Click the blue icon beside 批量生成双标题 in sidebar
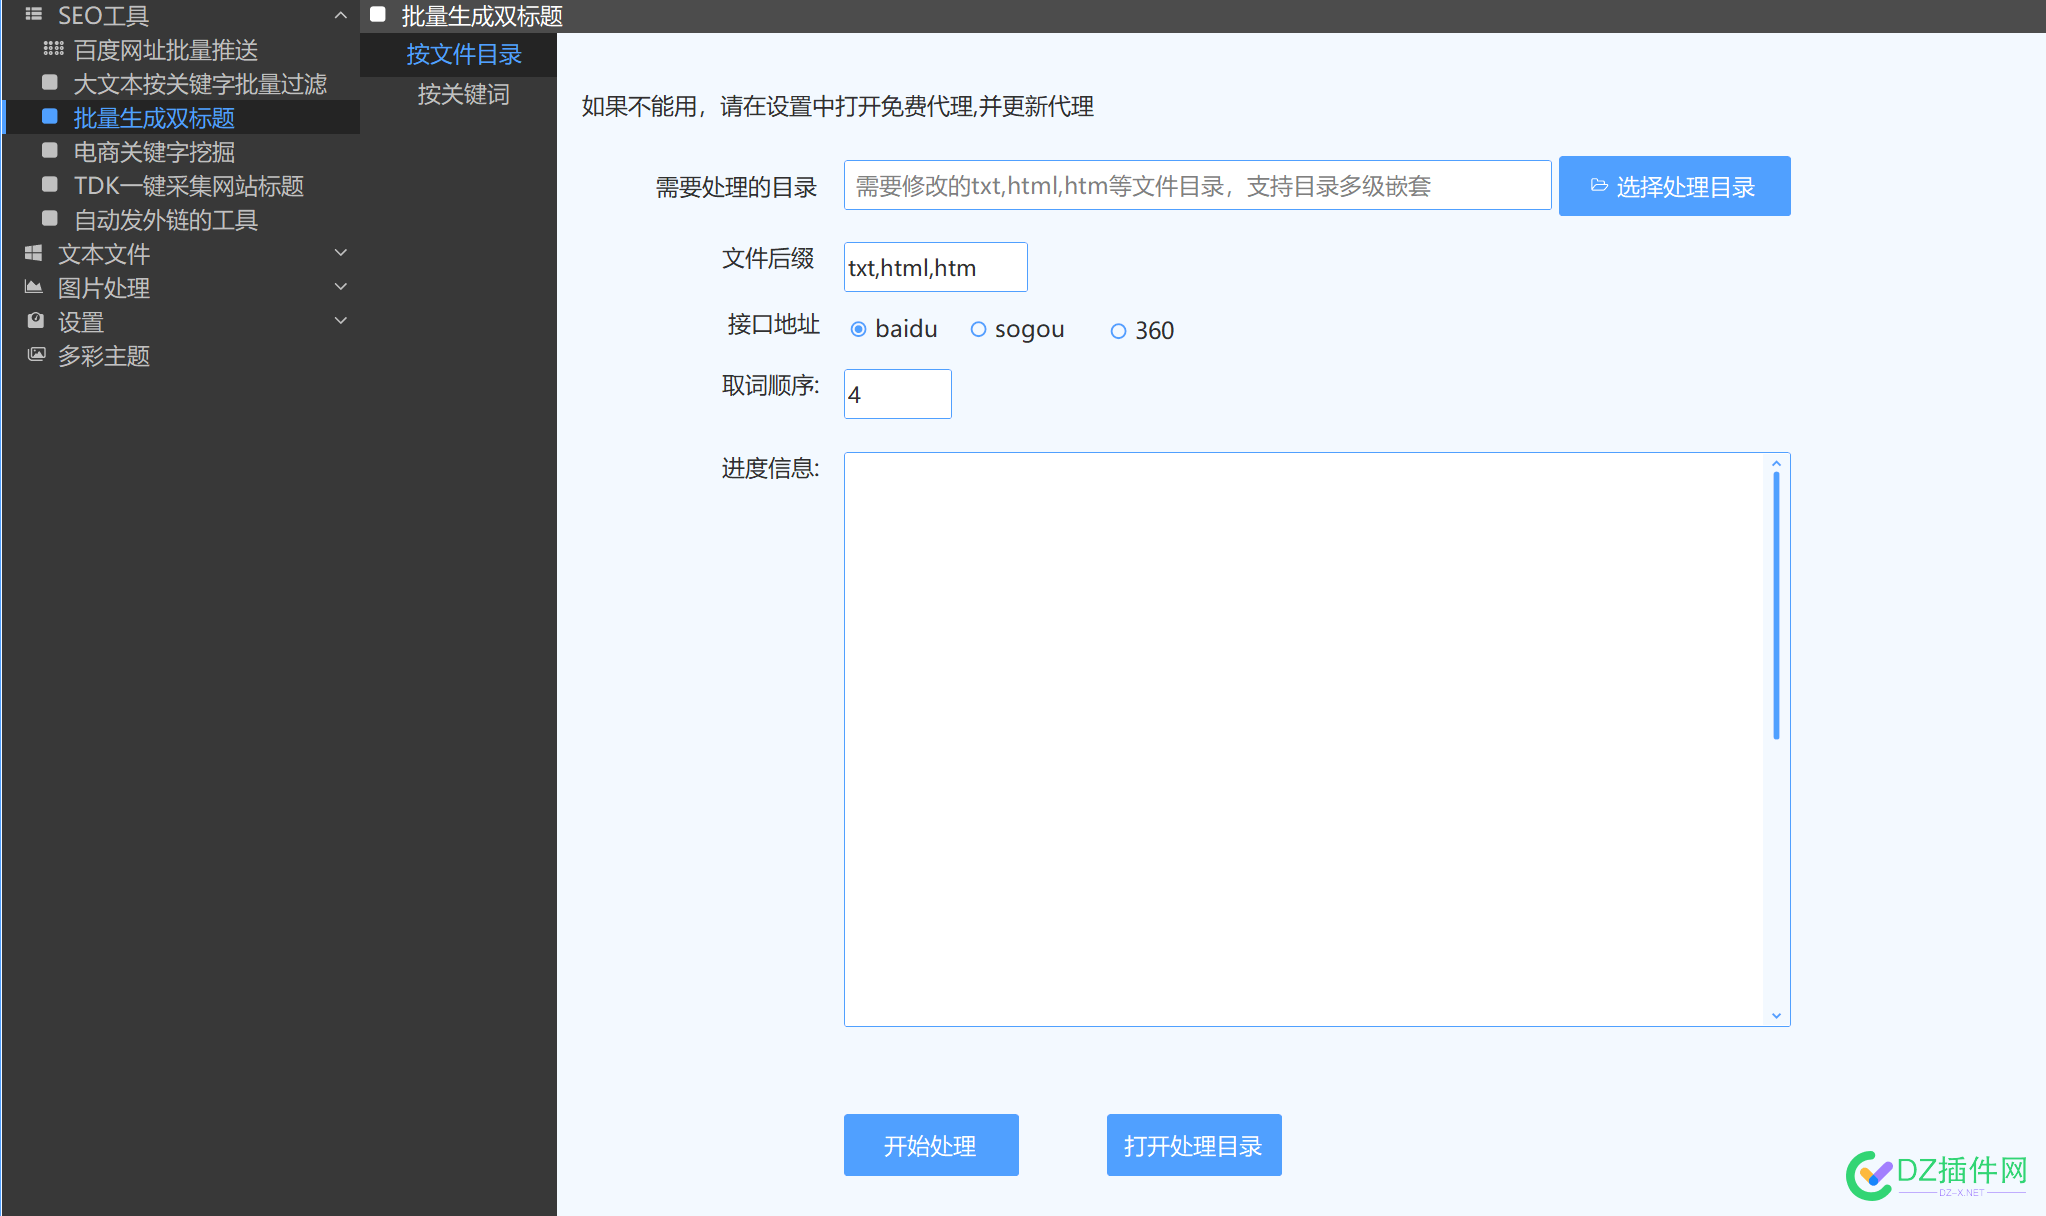The image size is (2046, 1216). (50, 116)
